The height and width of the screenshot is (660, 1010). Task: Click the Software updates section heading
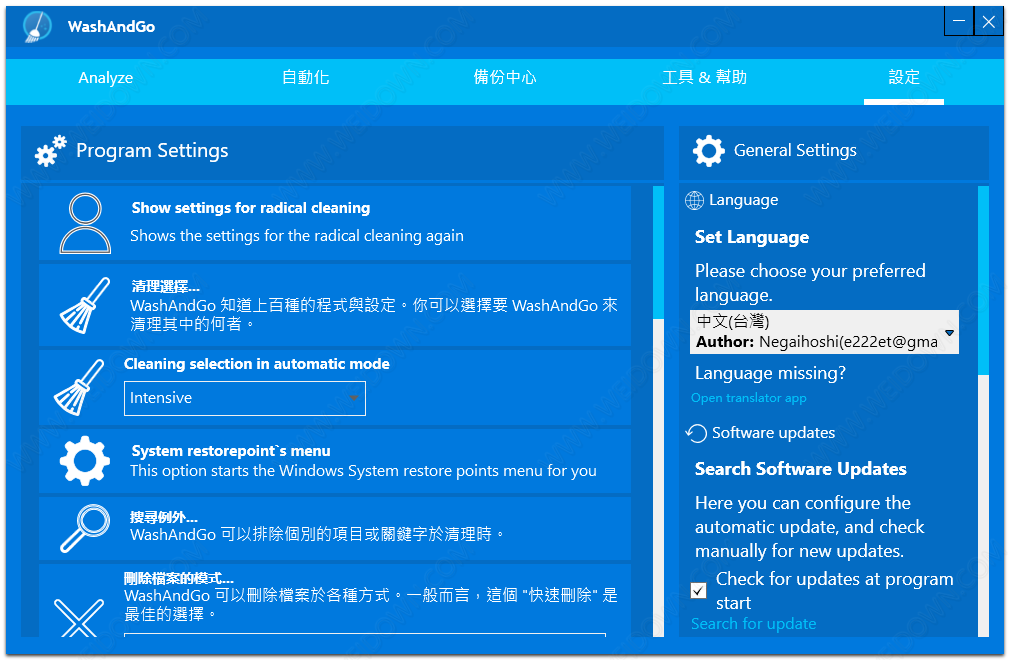[774, 433]
